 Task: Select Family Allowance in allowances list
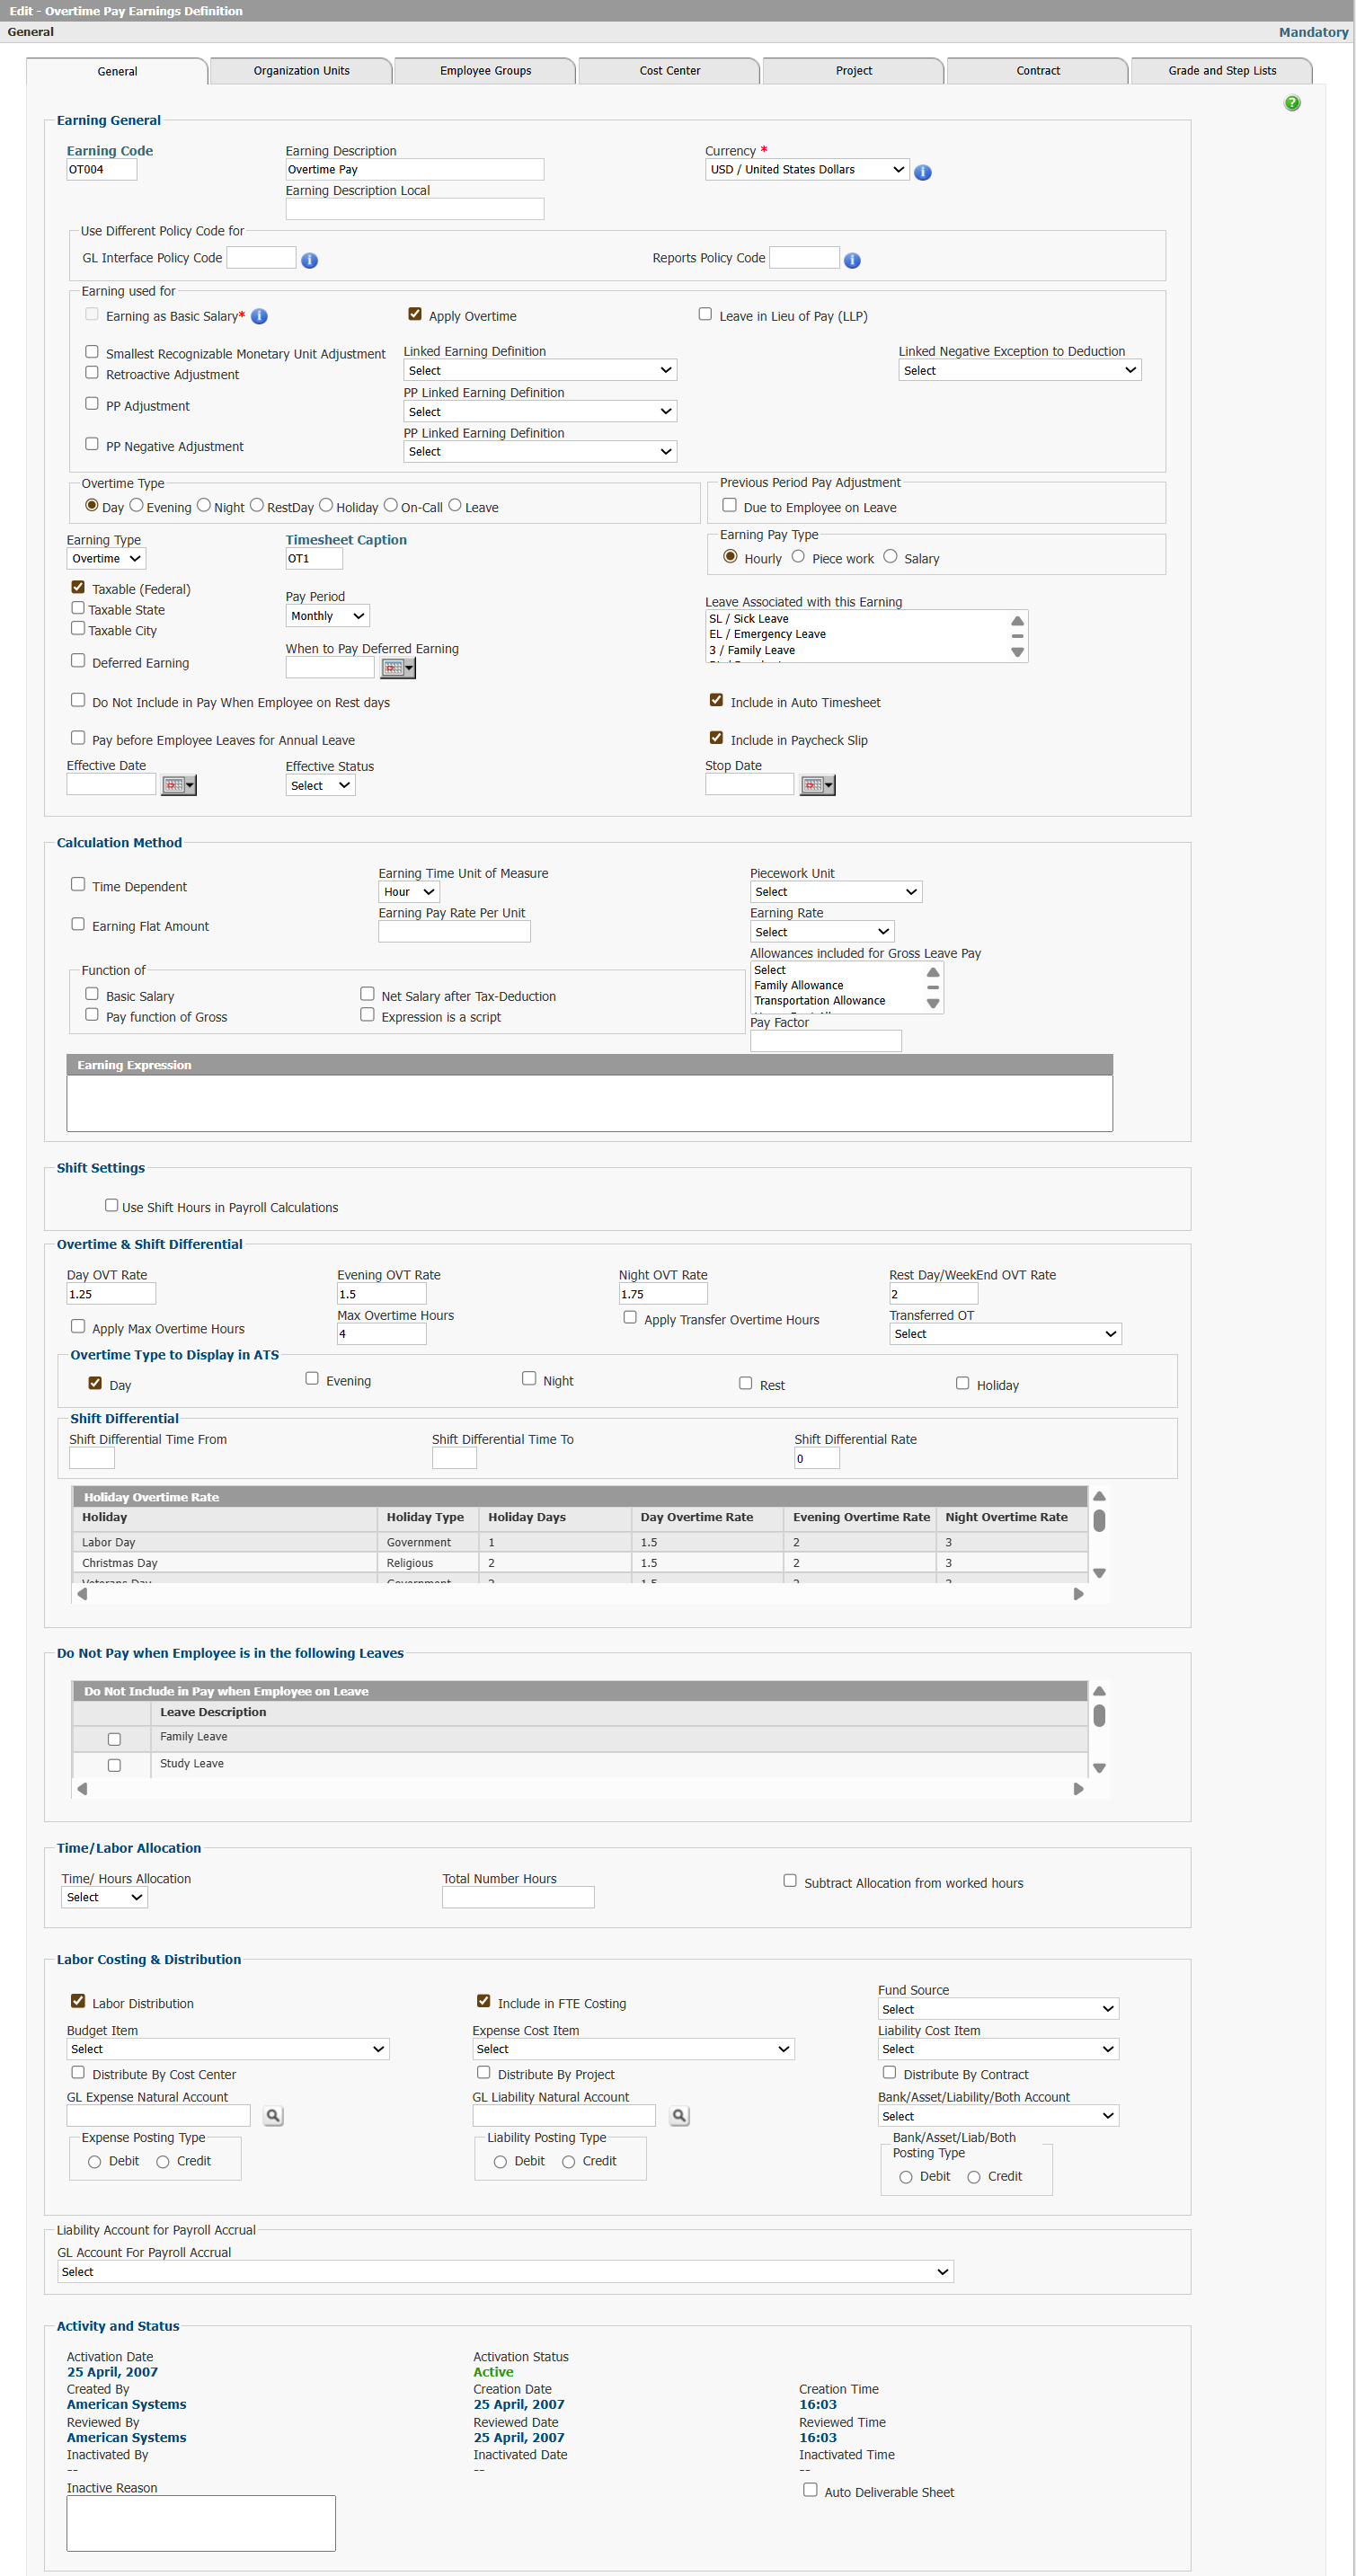pos(798,985)
